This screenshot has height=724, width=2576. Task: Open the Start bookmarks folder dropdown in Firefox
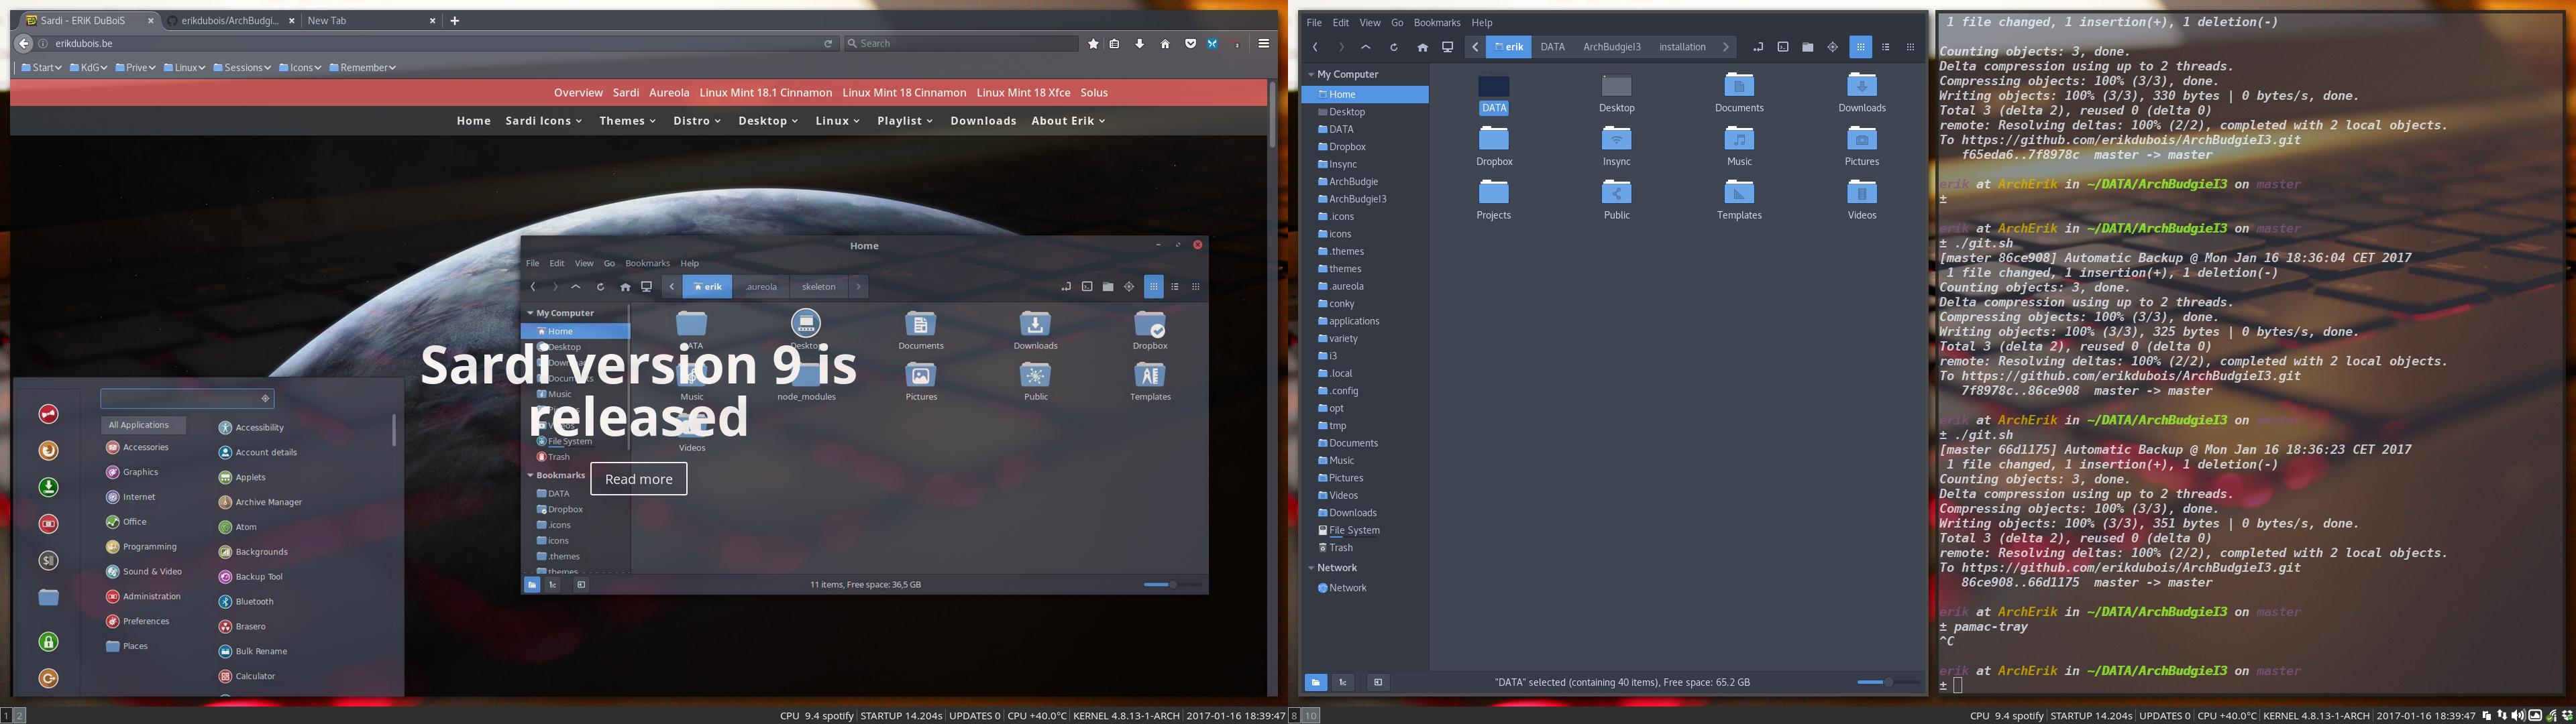click(41, 68)
